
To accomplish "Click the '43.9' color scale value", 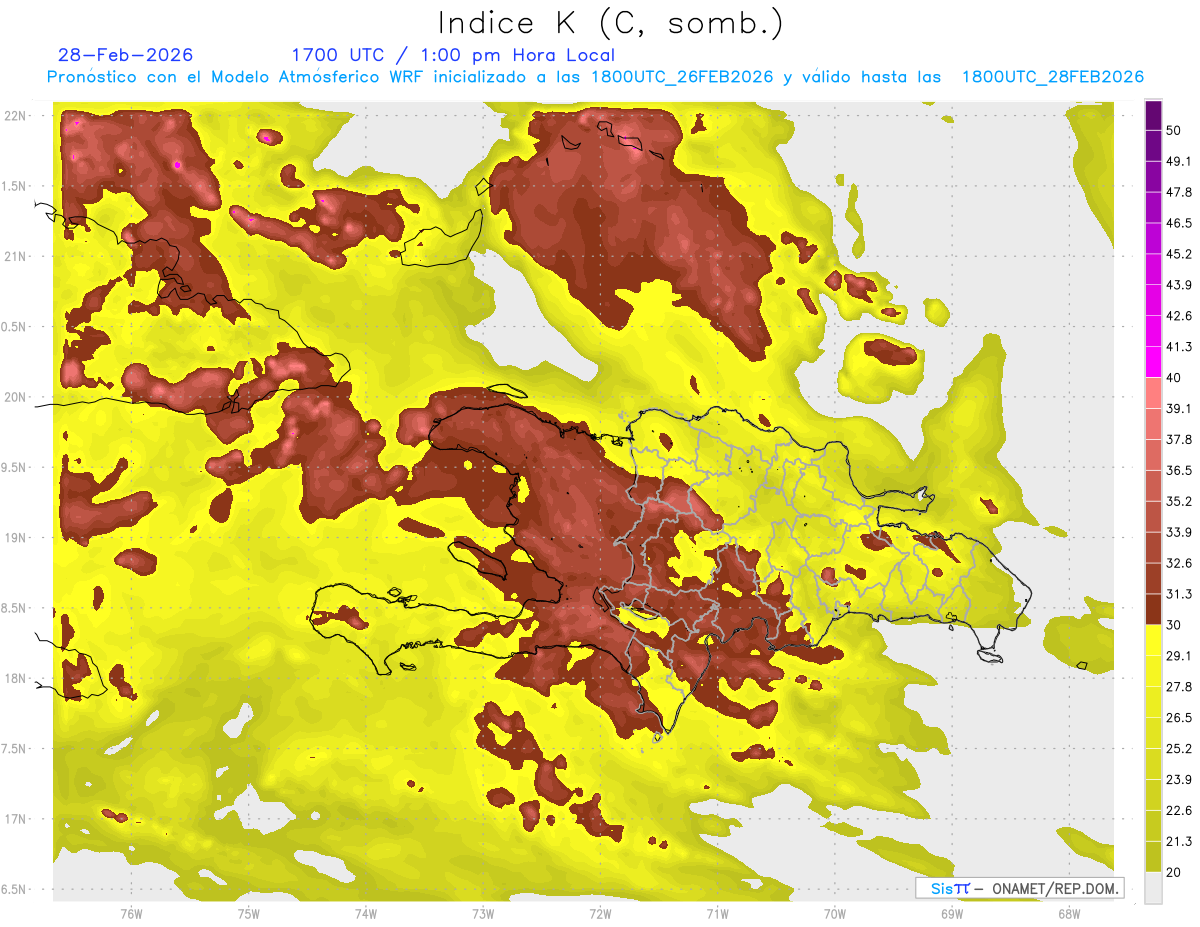I will [1180, 285].
